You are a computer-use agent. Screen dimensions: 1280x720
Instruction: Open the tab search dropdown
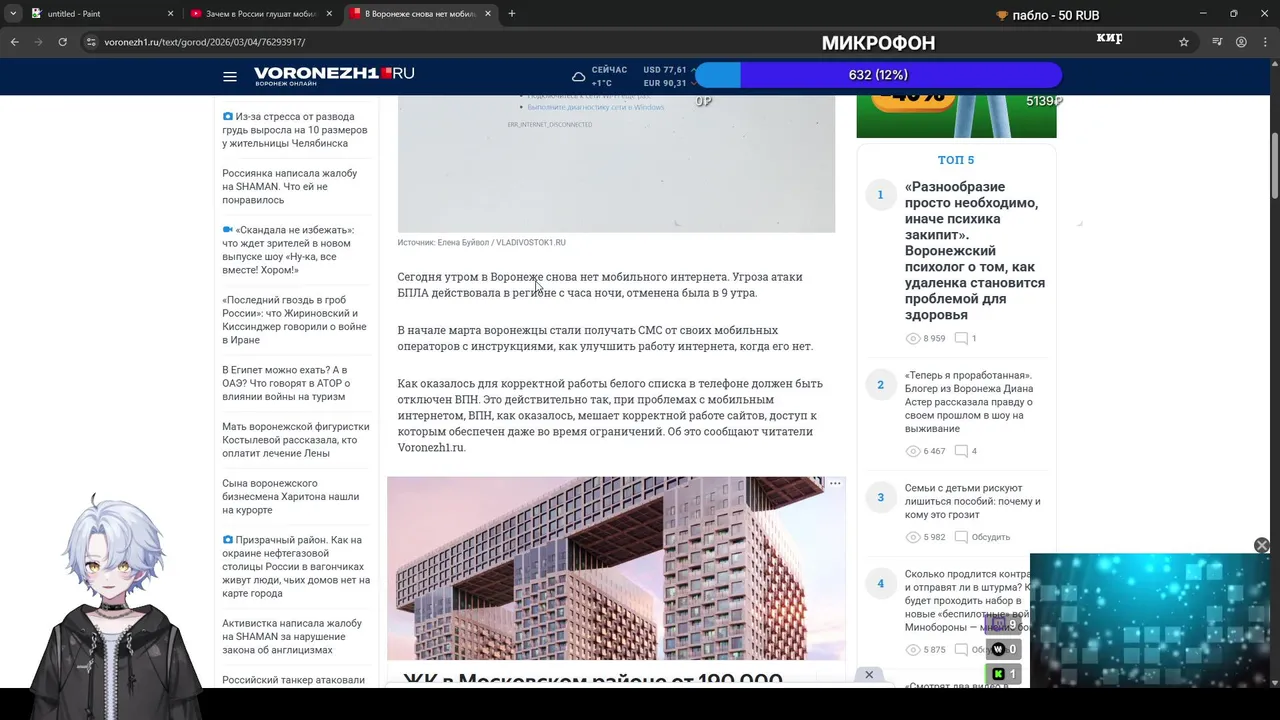click(x=13, y=14)
